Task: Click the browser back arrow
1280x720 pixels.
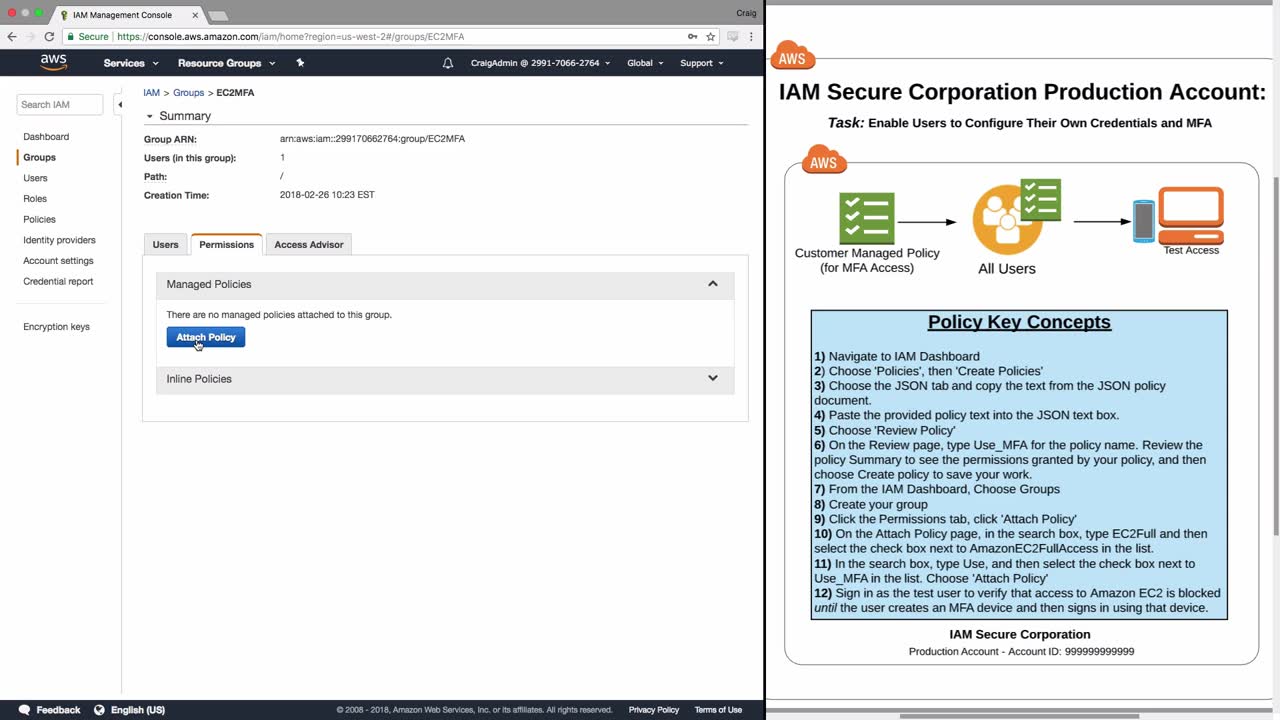Action: click(x=12, y=37)
